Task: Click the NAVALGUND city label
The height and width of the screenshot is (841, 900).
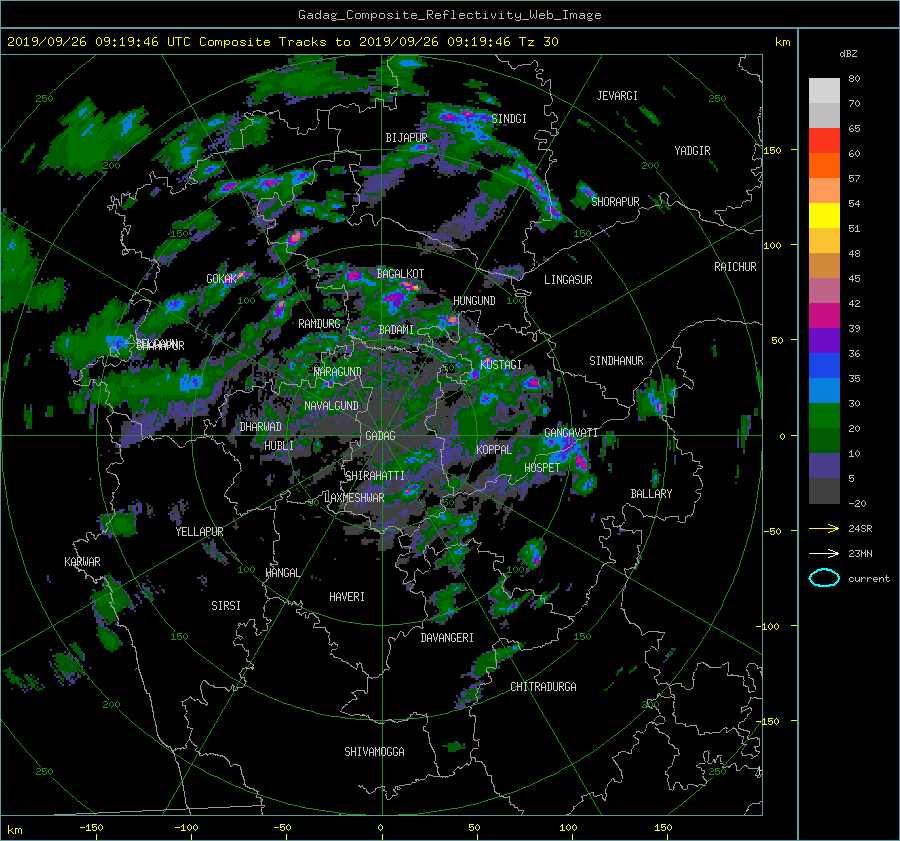Action: tap(331, 406)
